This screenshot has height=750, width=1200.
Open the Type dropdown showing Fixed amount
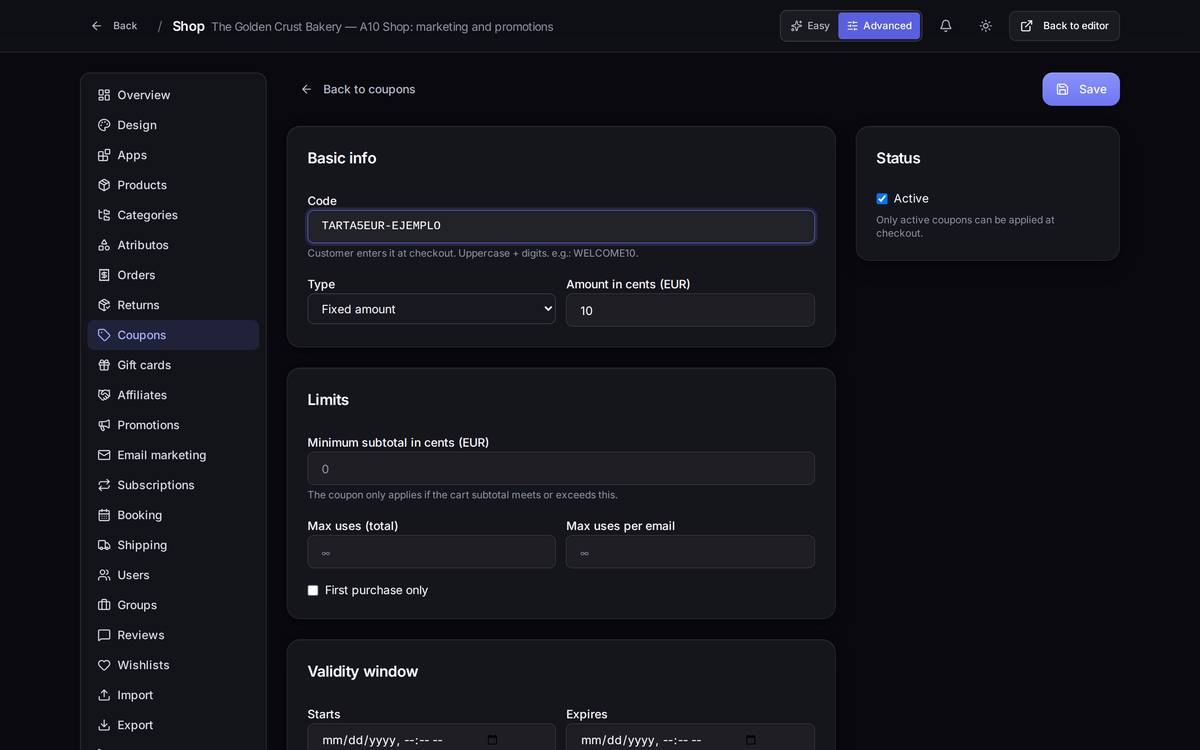431,309
